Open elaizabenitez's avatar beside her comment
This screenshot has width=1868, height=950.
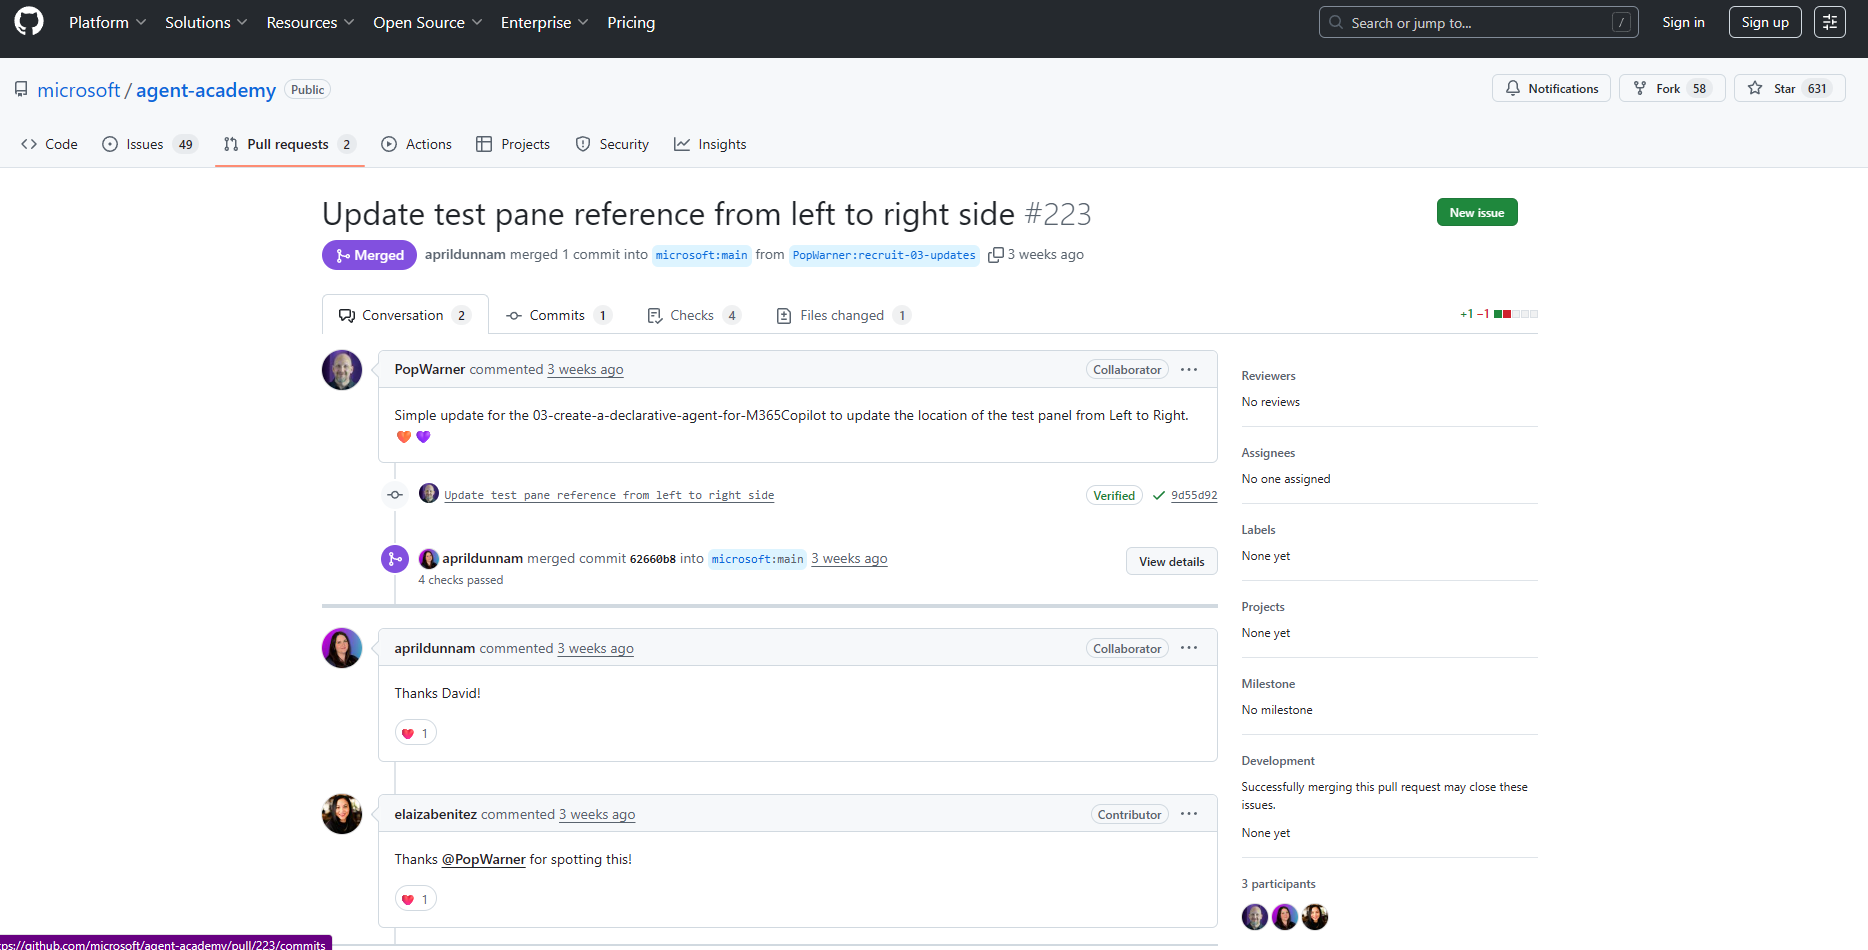342,814
